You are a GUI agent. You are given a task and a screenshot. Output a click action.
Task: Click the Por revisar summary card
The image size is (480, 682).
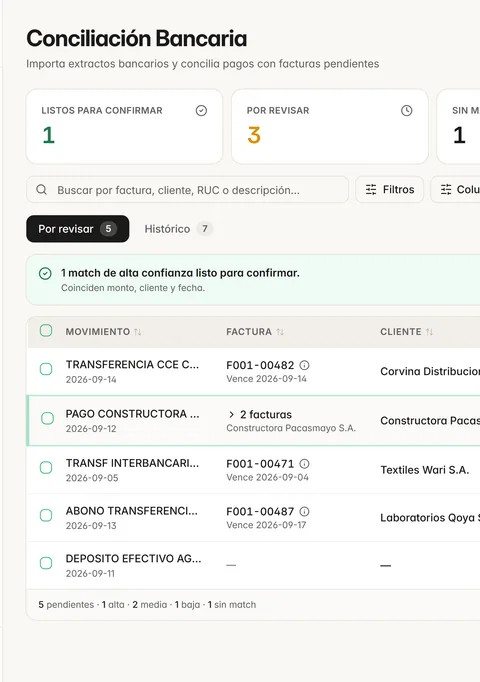point(330,127)
